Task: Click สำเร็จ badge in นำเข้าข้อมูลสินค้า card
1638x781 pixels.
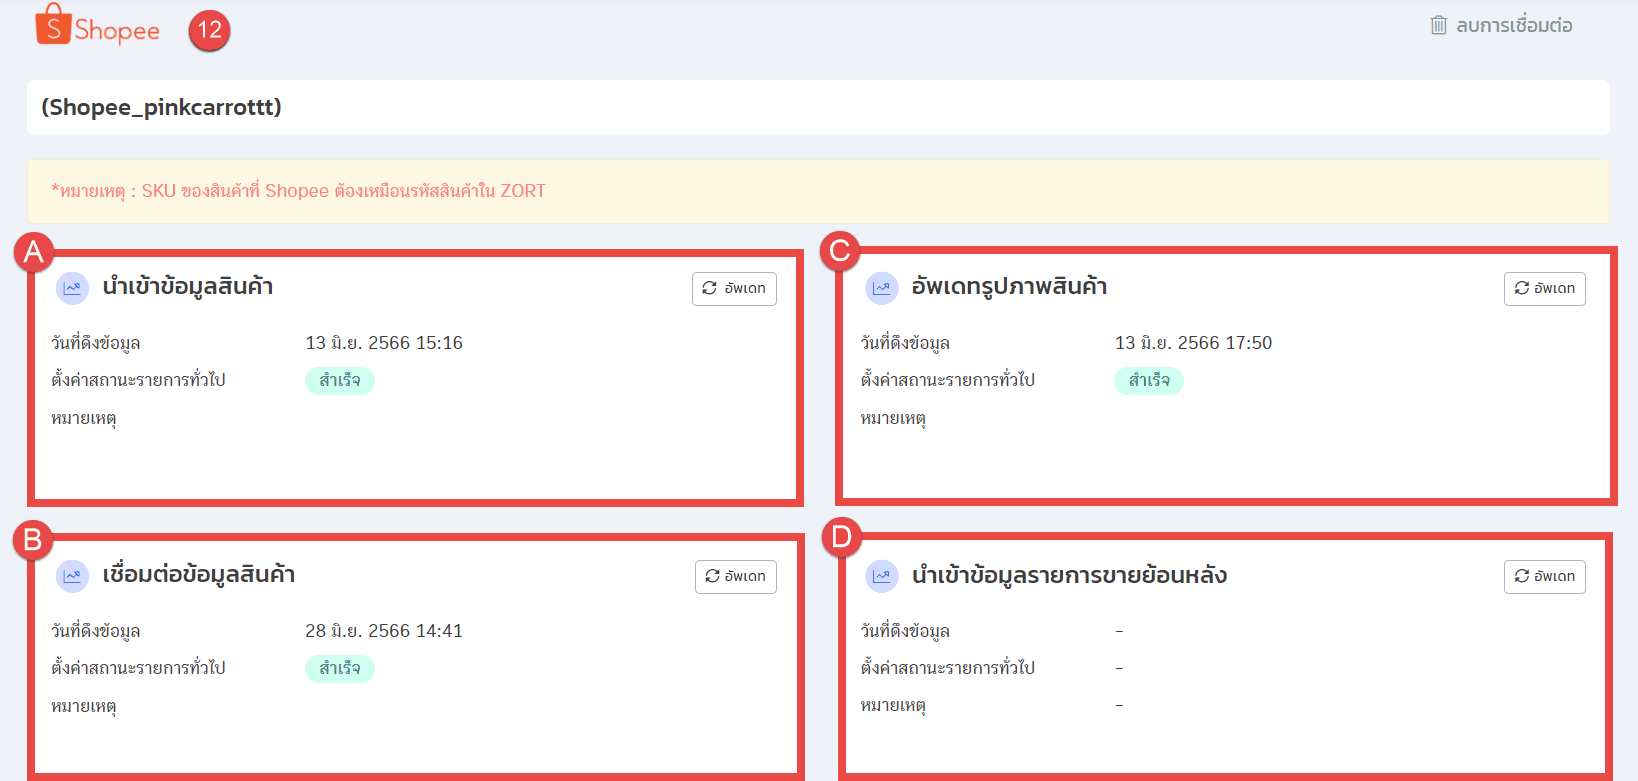Action: pos(340,381)
